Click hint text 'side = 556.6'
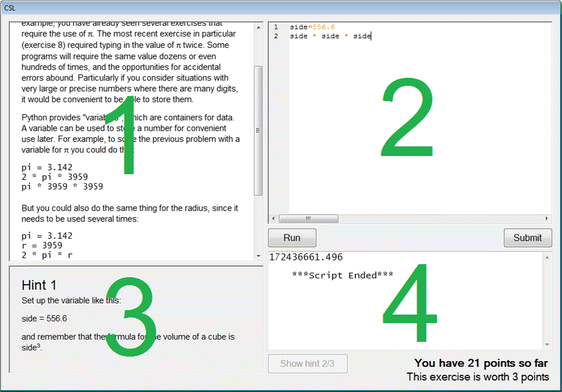The width and height of the screenshot is (562, 392). (44, 319)
